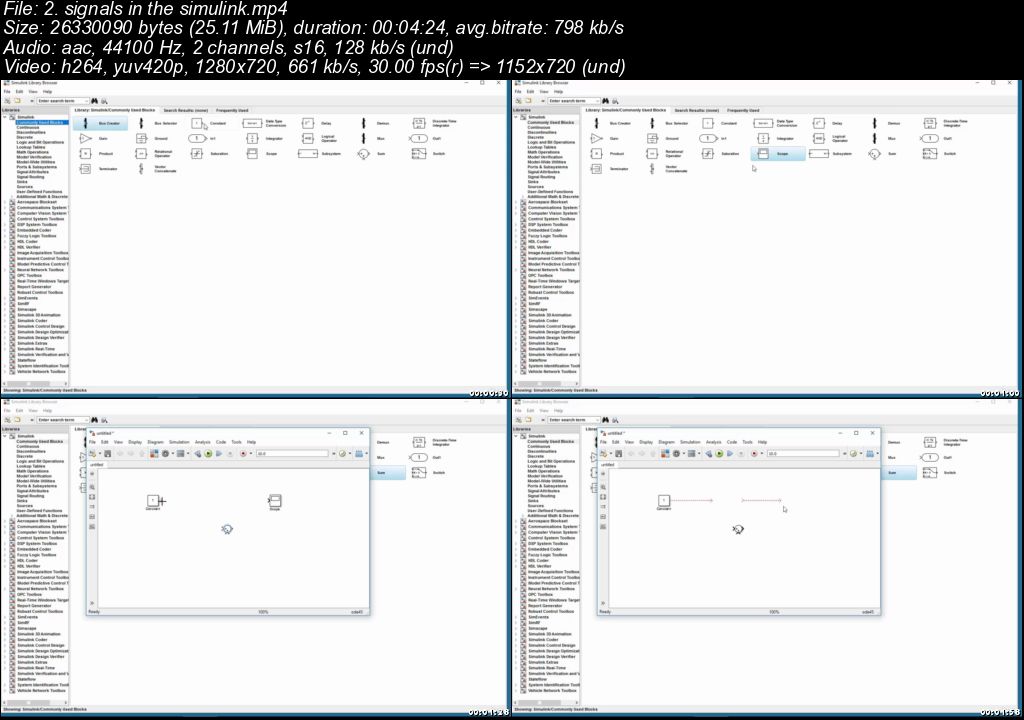Viewport: 1024px width, 720px height.
Task: Select Simscape library in bottom-right tree
Action: pyautogui.click(x=538, y=629)
